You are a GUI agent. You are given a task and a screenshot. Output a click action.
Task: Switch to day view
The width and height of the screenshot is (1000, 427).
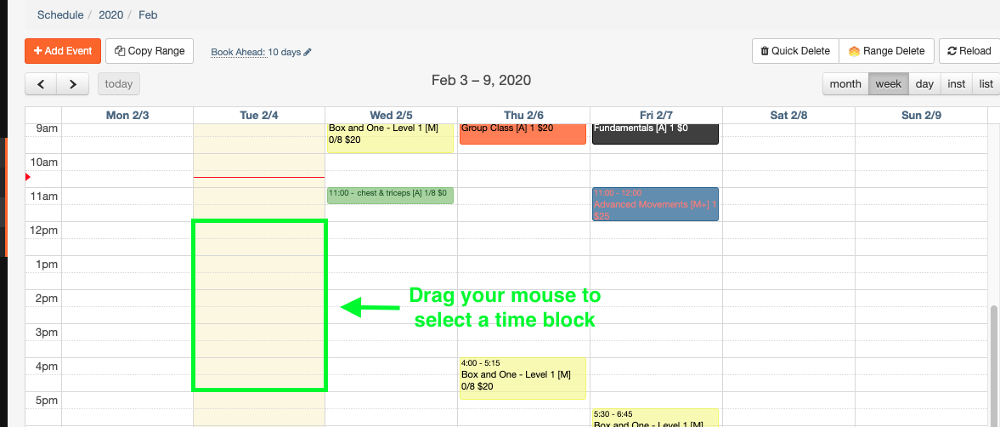[924, 83]
